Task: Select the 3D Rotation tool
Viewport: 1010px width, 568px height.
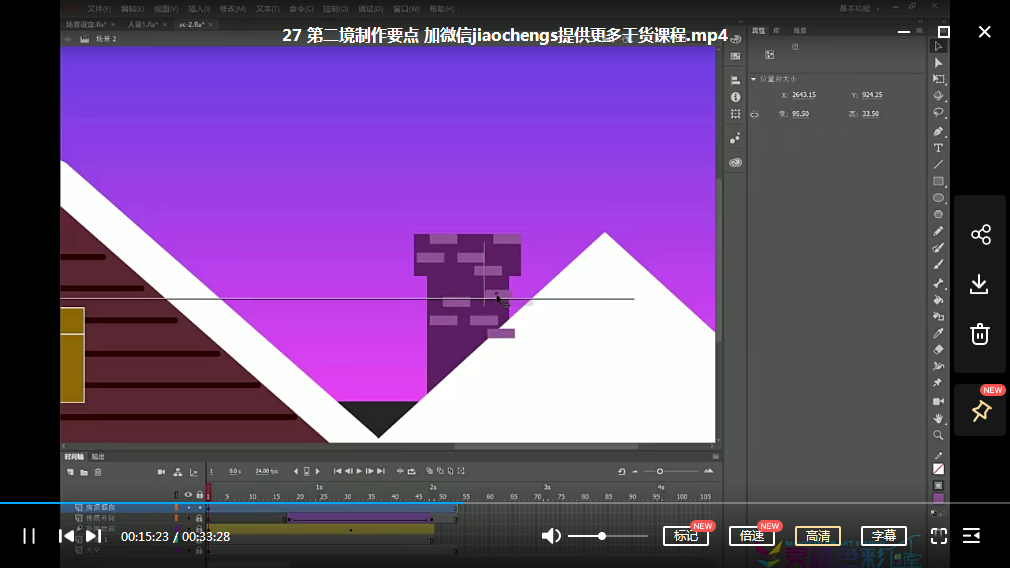Action: (x=939, y=96)
